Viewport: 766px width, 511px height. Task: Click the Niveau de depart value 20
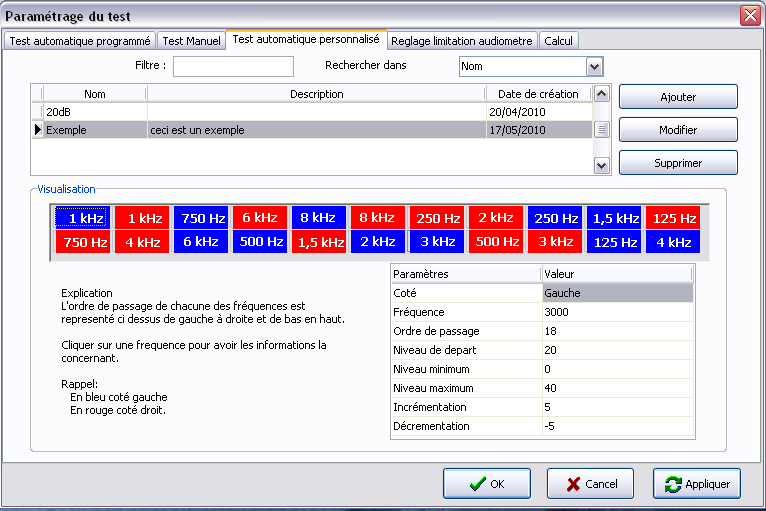click(x=618, y=350)
